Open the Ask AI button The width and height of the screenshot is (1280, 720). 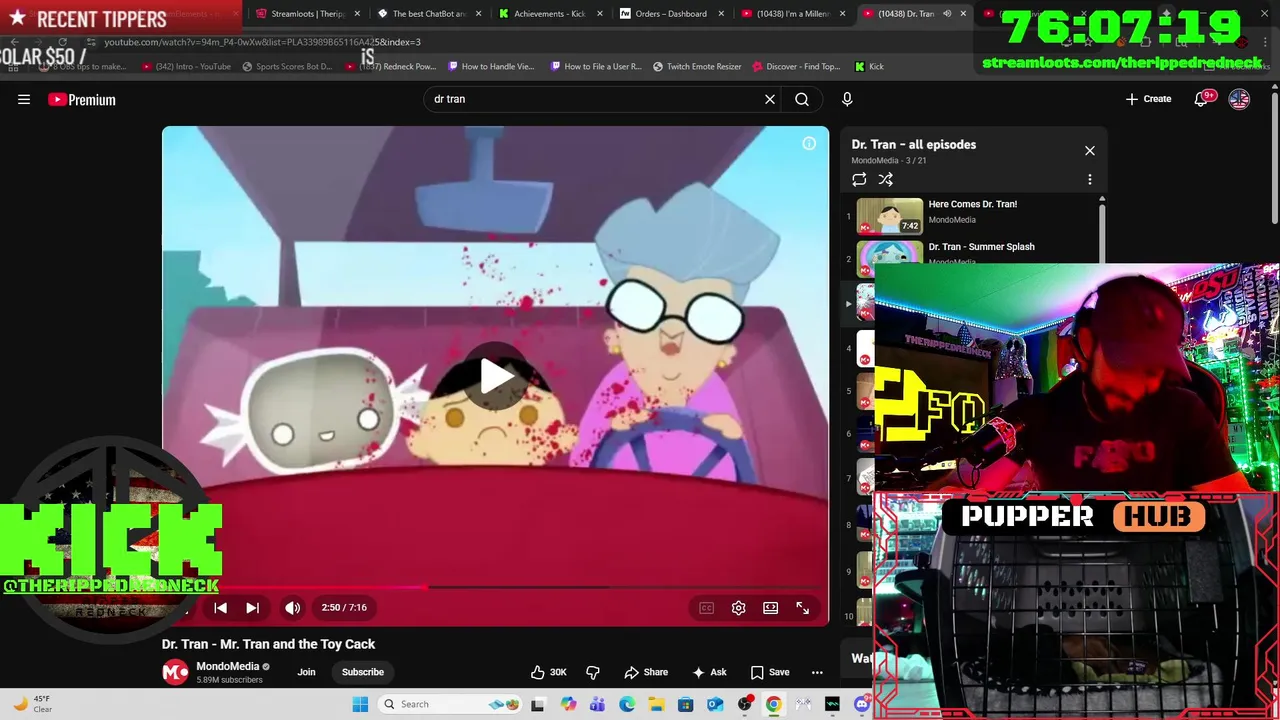point(709,672)
